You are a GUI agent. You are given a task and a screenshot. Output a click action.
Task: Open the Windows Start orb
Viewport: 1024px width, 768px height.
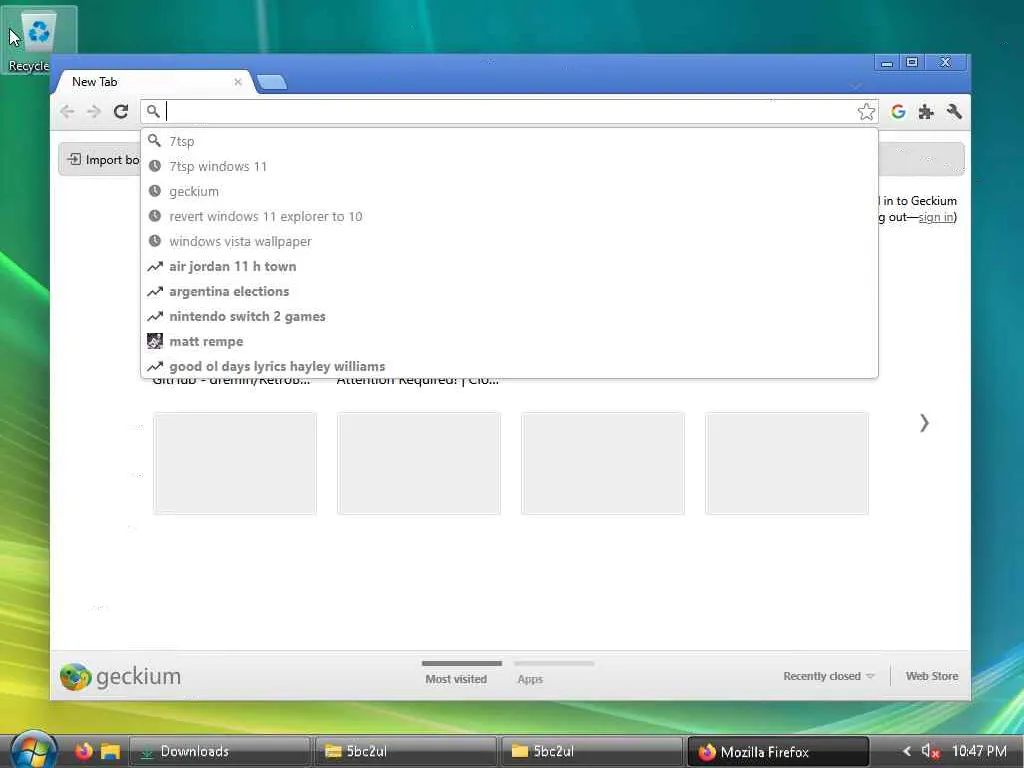click(33, 750)
